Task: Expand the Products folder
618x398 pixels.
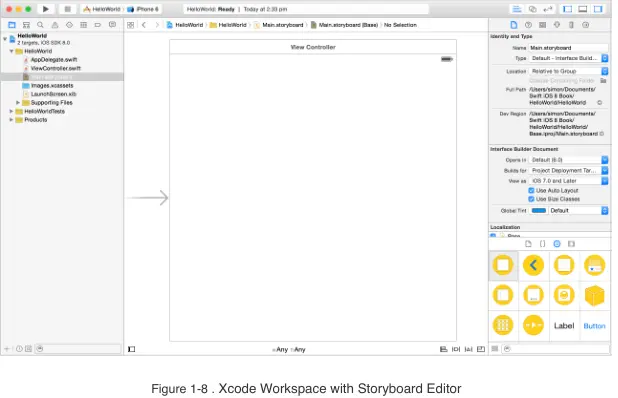Action: 11,120
